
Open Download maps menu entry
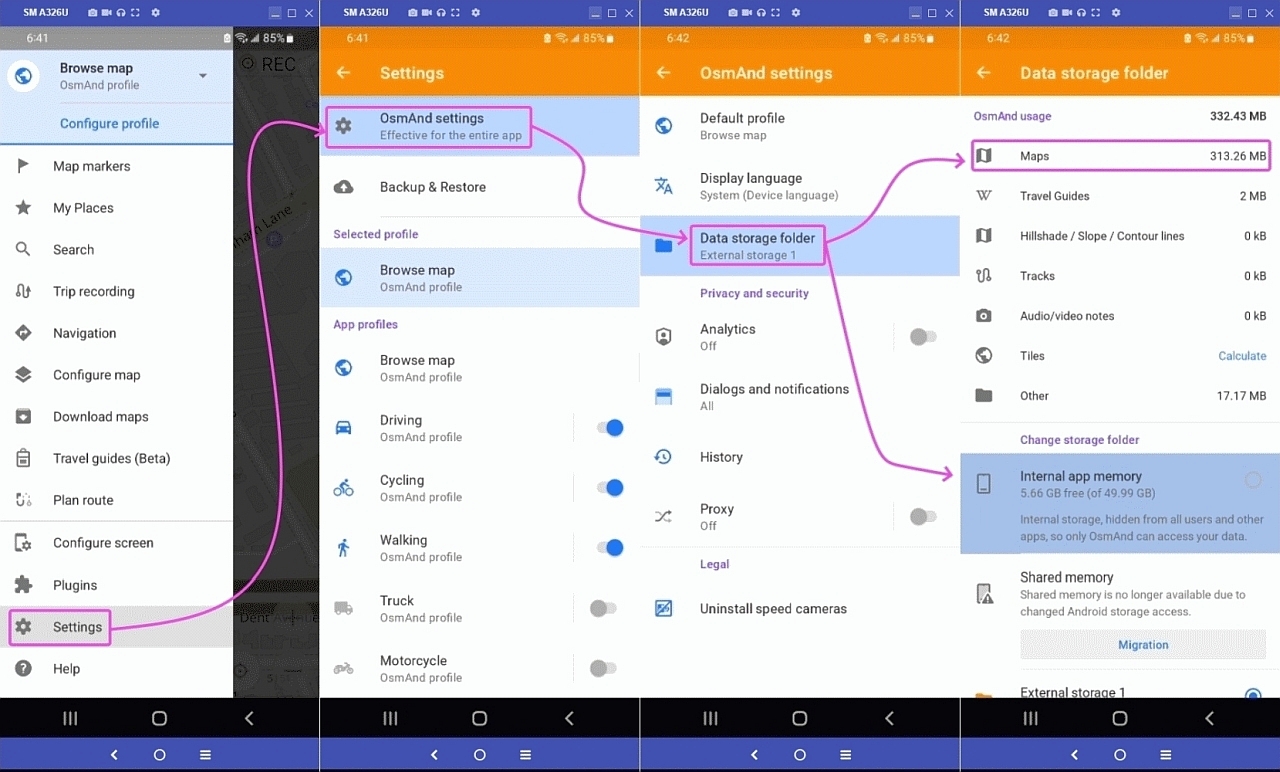click(116, 417)
